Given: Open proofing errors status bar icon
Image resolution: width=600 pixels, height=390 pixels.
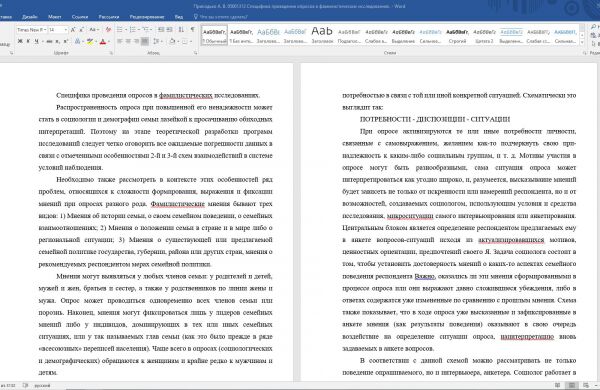Looking at the screenshot, I should tap(25, 385).
